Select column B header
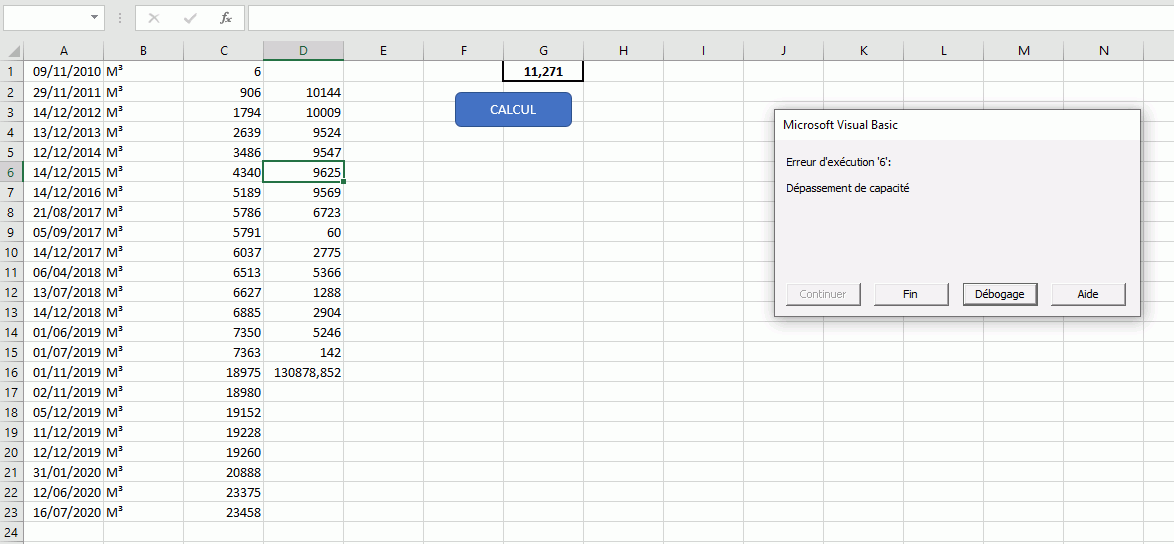This screenshot has width=1174, height=544. coord(143,51)
